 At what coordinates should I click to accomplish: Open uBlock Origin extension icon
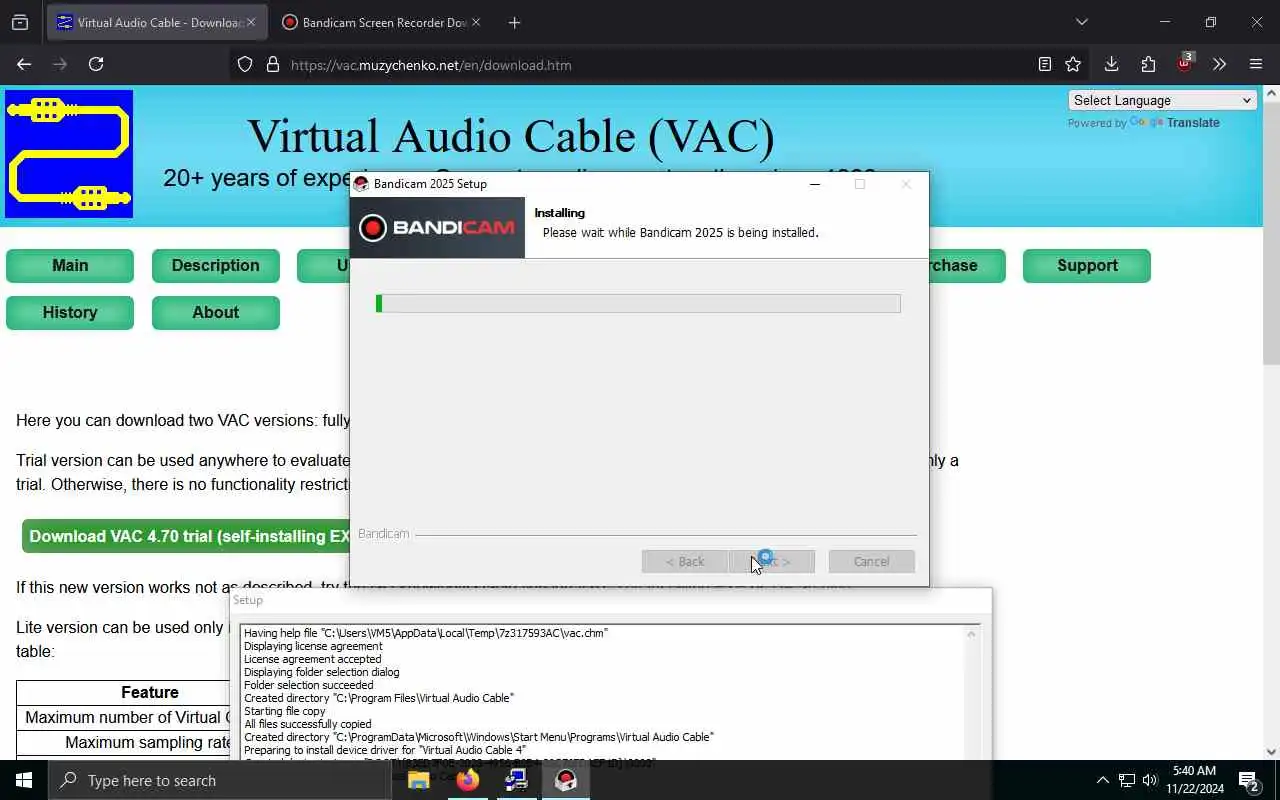pos(1185,63)
